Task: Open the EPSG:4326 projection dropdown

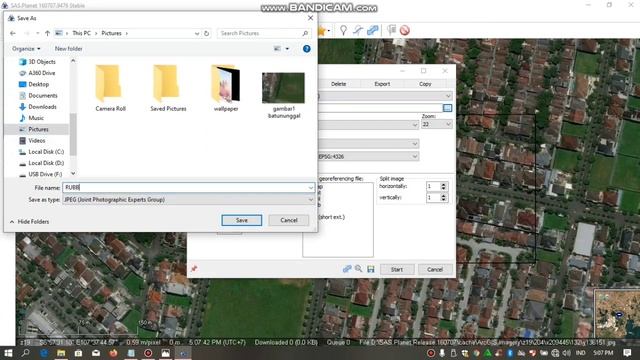Action: coord(415,156)
